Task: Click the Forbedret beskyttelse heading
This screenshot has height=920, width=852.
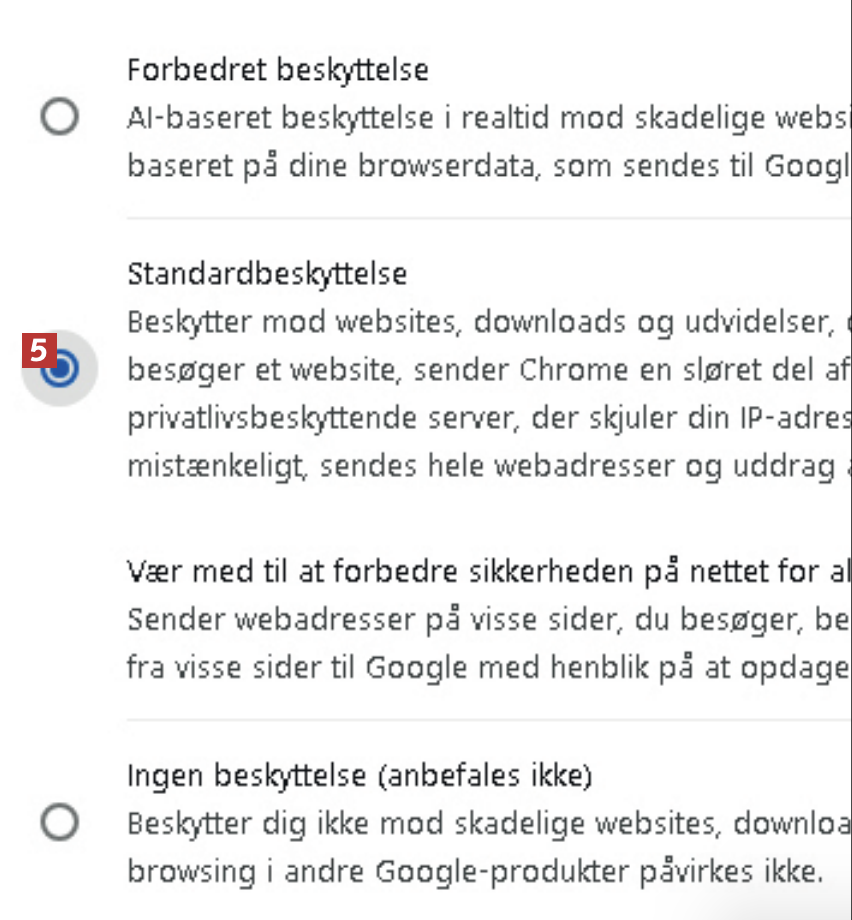Action: click(x=278, y=70)
